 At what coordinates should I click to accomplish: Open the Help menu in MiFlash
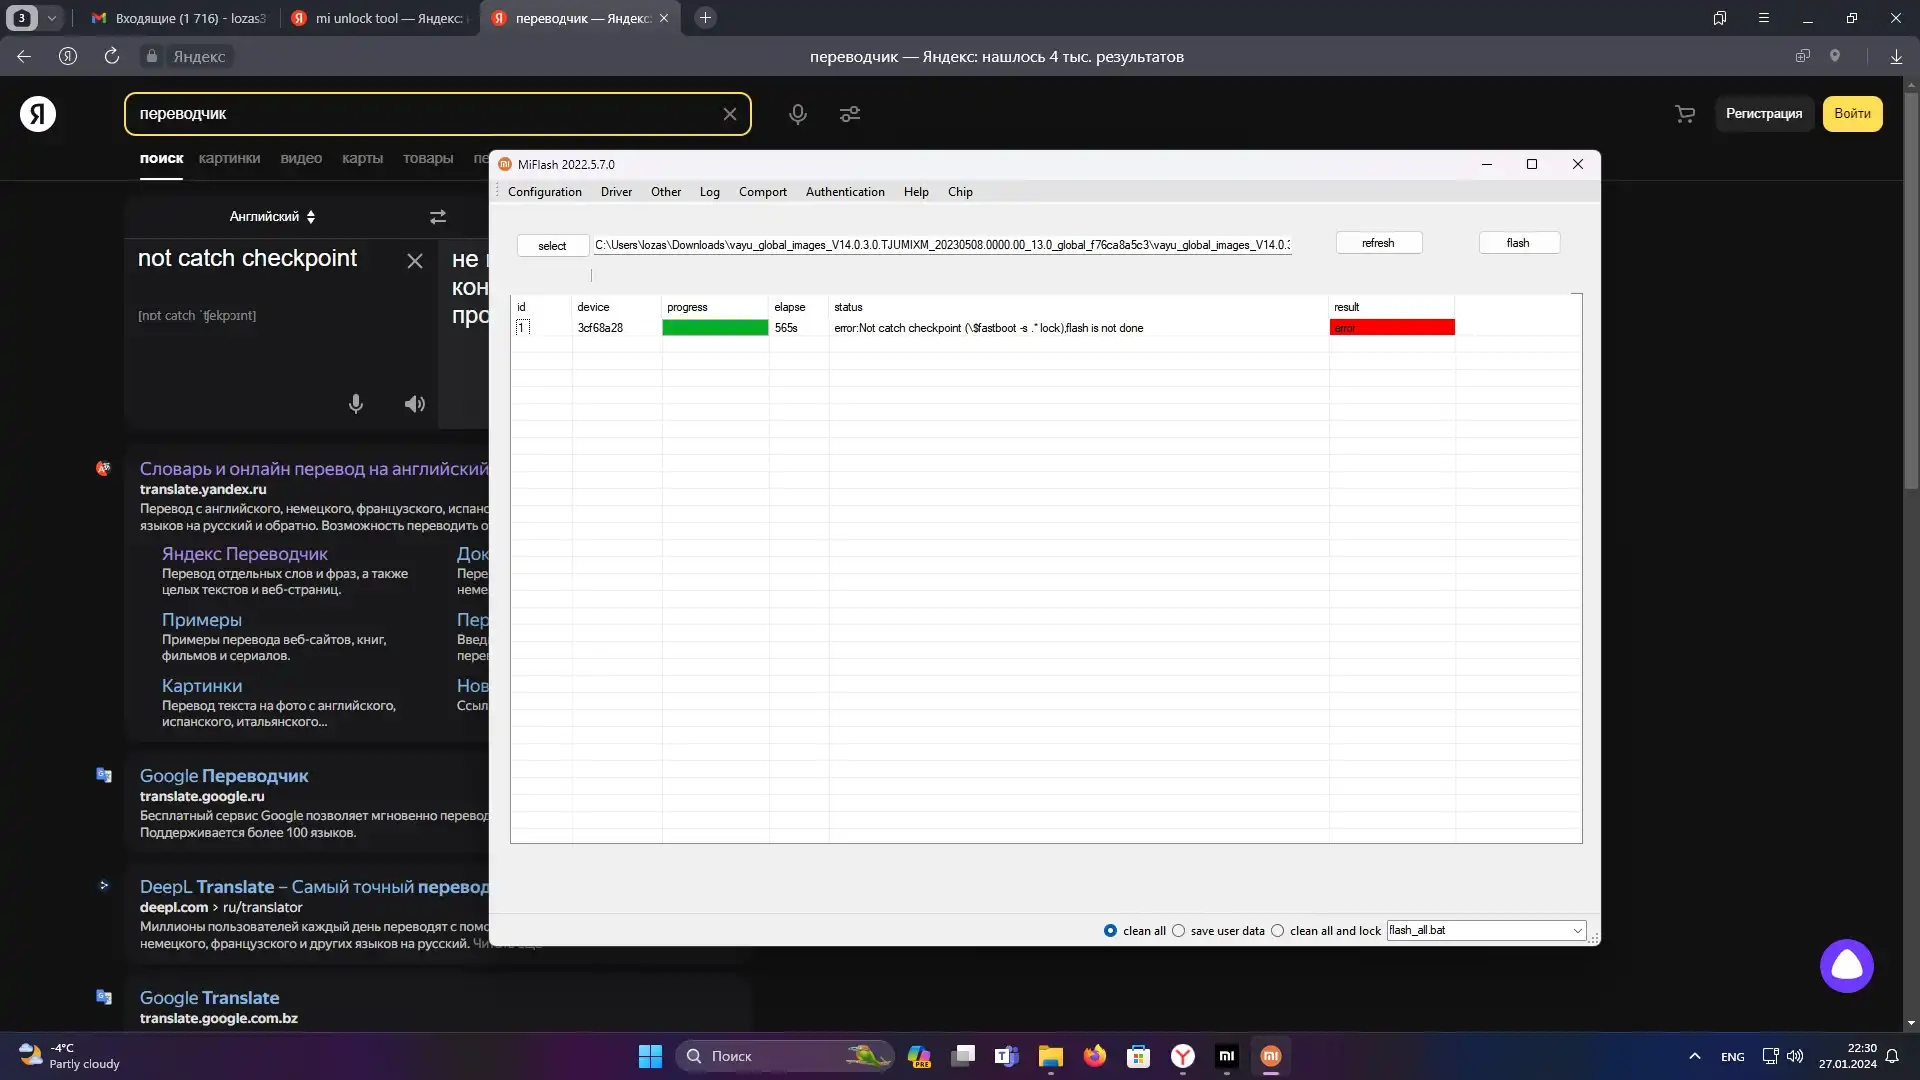pos(916,192)
